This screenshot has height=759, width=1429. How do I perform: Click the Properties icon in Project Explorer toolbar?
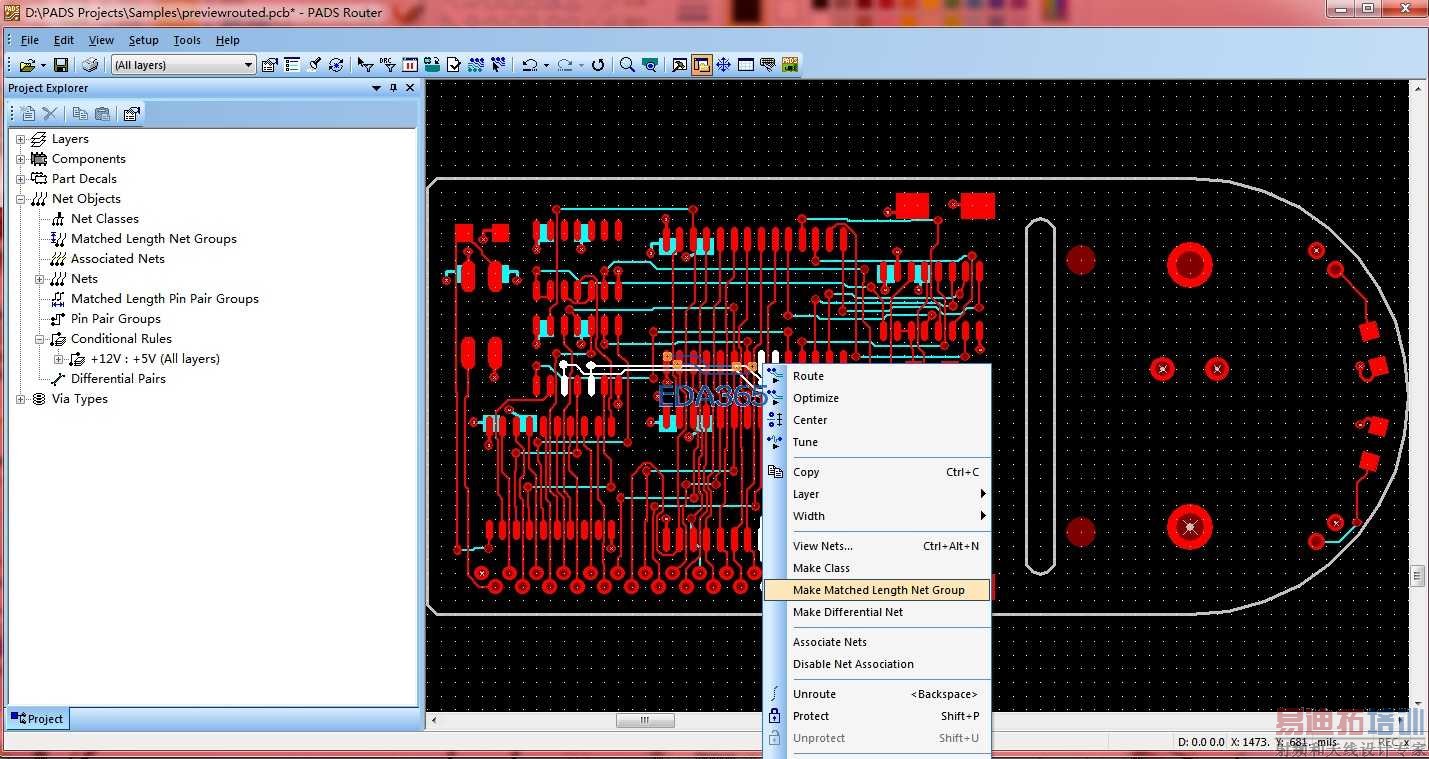click(x=131, y=114)
